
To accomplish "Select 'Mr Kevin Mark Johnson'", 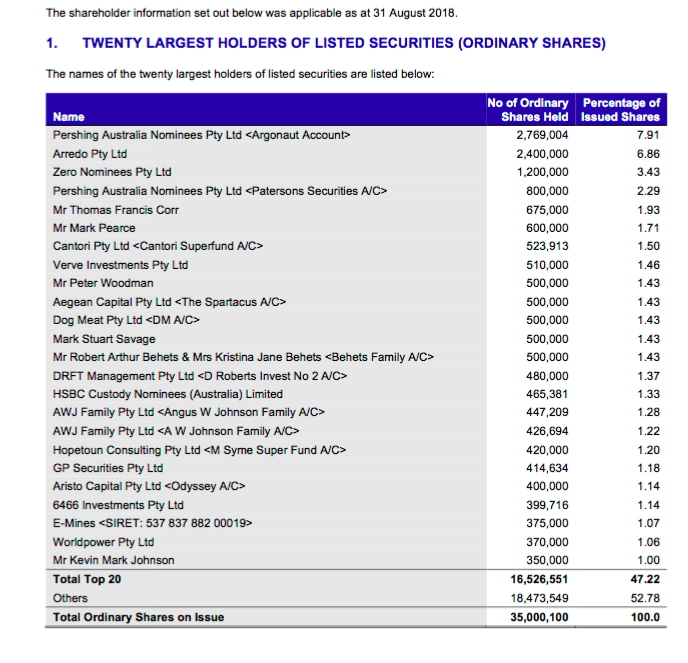I will pyautogui.click(x=114, y=560).
